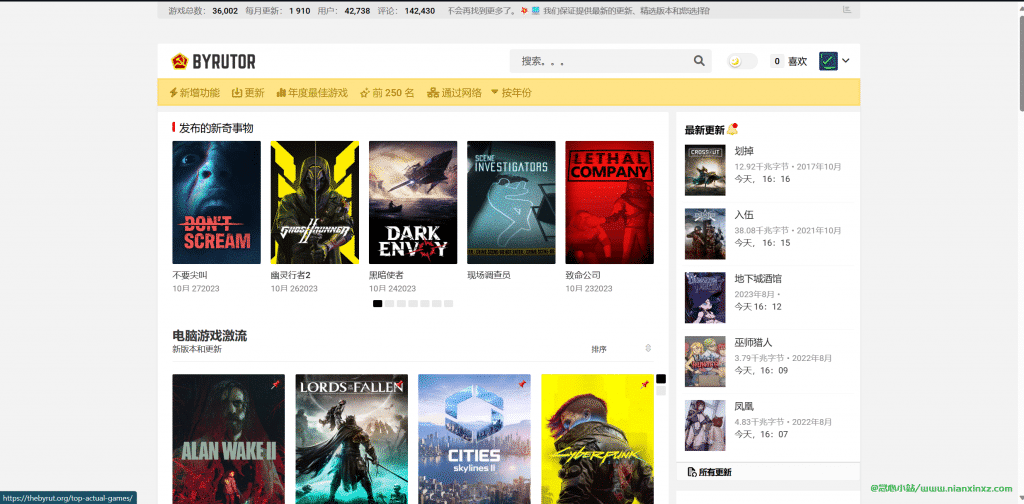The image size is (1024, 504).
Task: Open the 前 250 名 menu item
Action: pyautogui.click(x=387, y=93)
